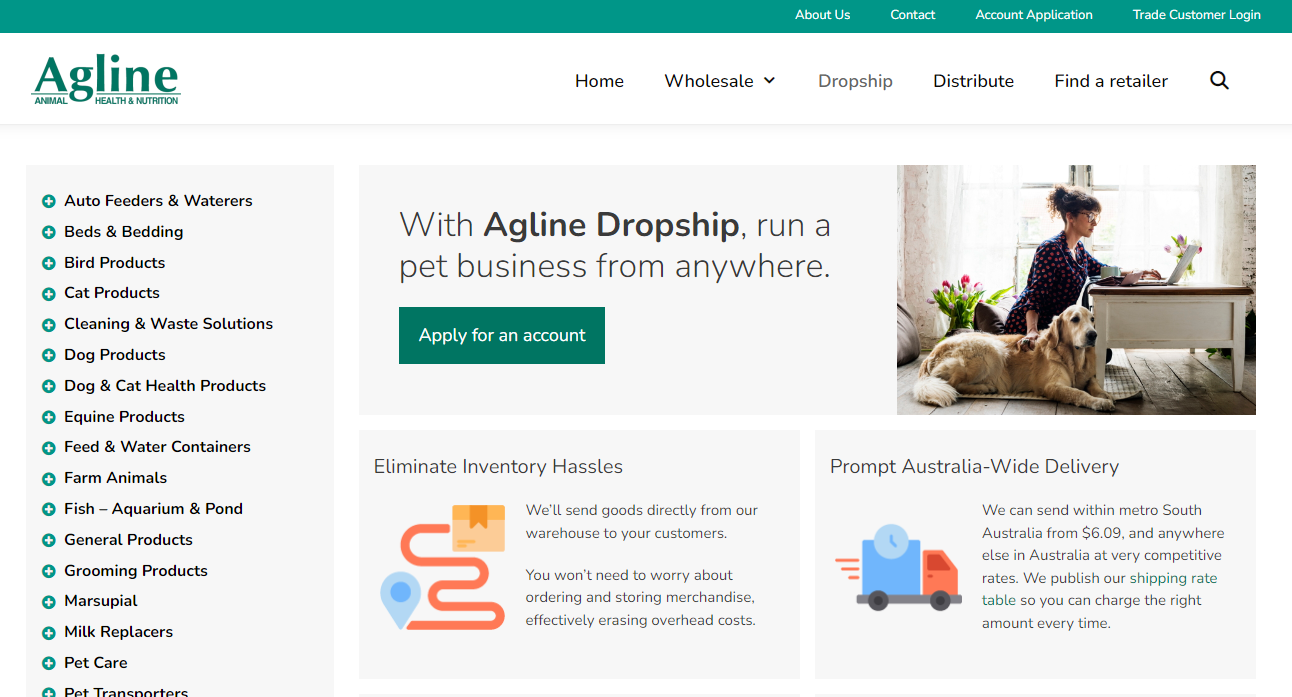Open the Contact link
1292x697 pixels.
point(913,15)
